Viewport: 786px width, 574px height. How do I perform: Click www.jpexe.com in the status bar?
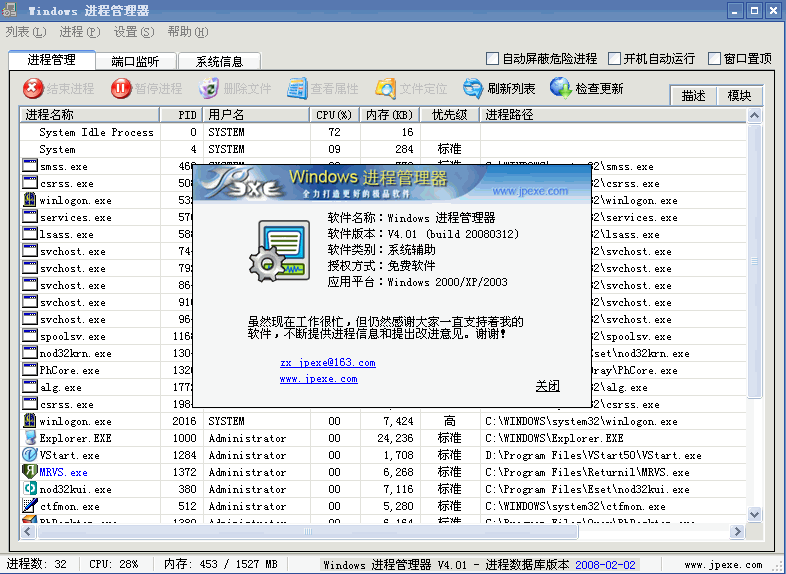[x=723, y=565]
